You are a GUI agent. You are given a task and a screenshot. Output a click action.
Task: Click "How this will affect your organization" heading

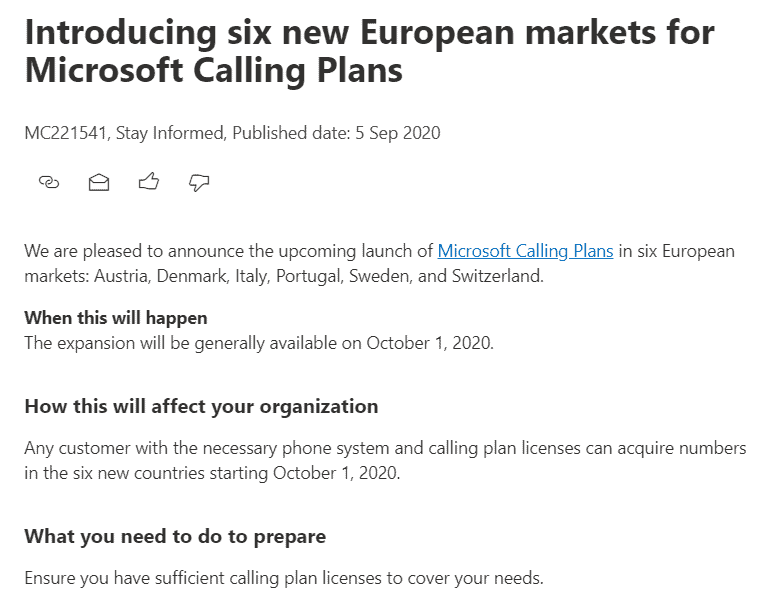201,406
